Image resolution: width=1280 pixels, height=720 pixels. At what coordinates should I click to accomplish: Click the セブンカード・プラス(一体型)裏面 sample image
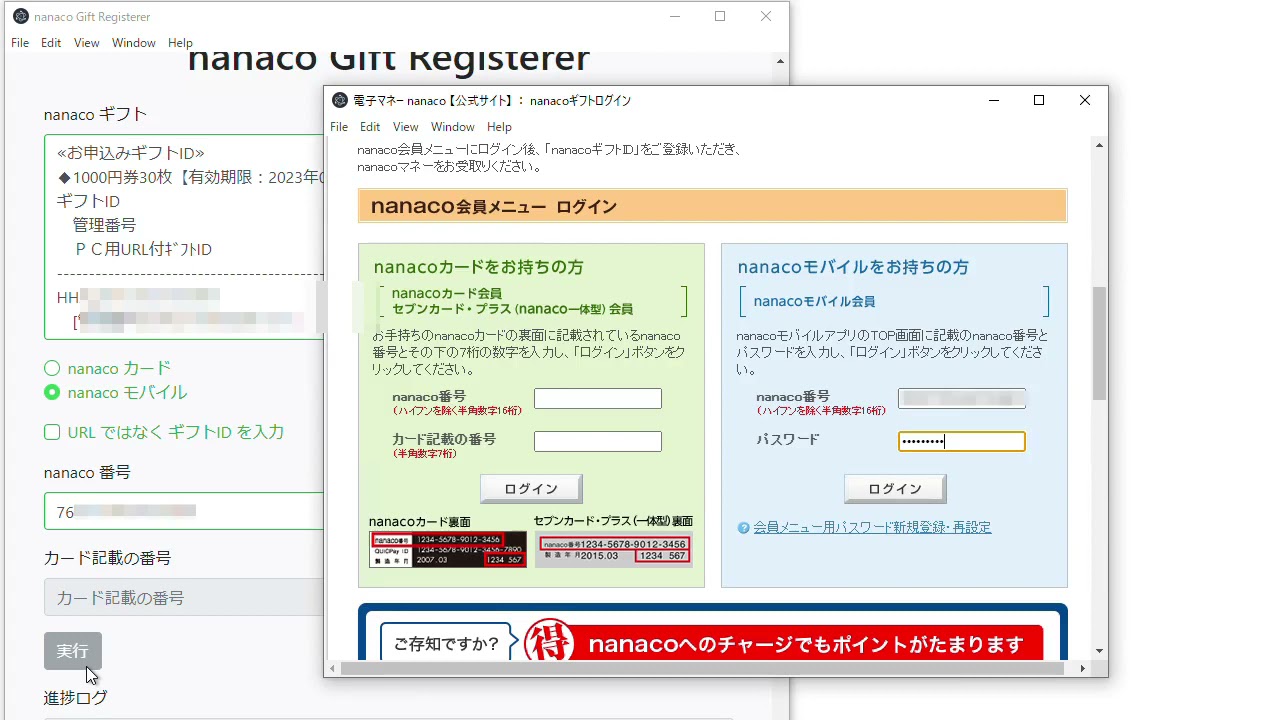[x=614, y=550]
